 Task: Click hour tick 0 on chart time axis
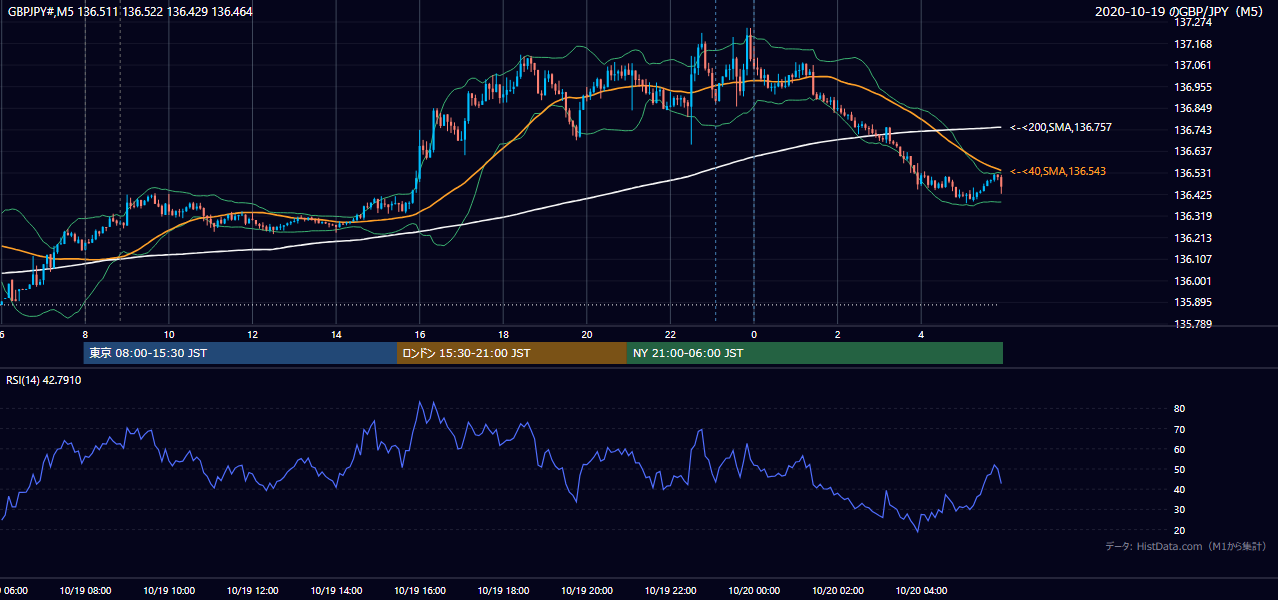tap(754, 334)
